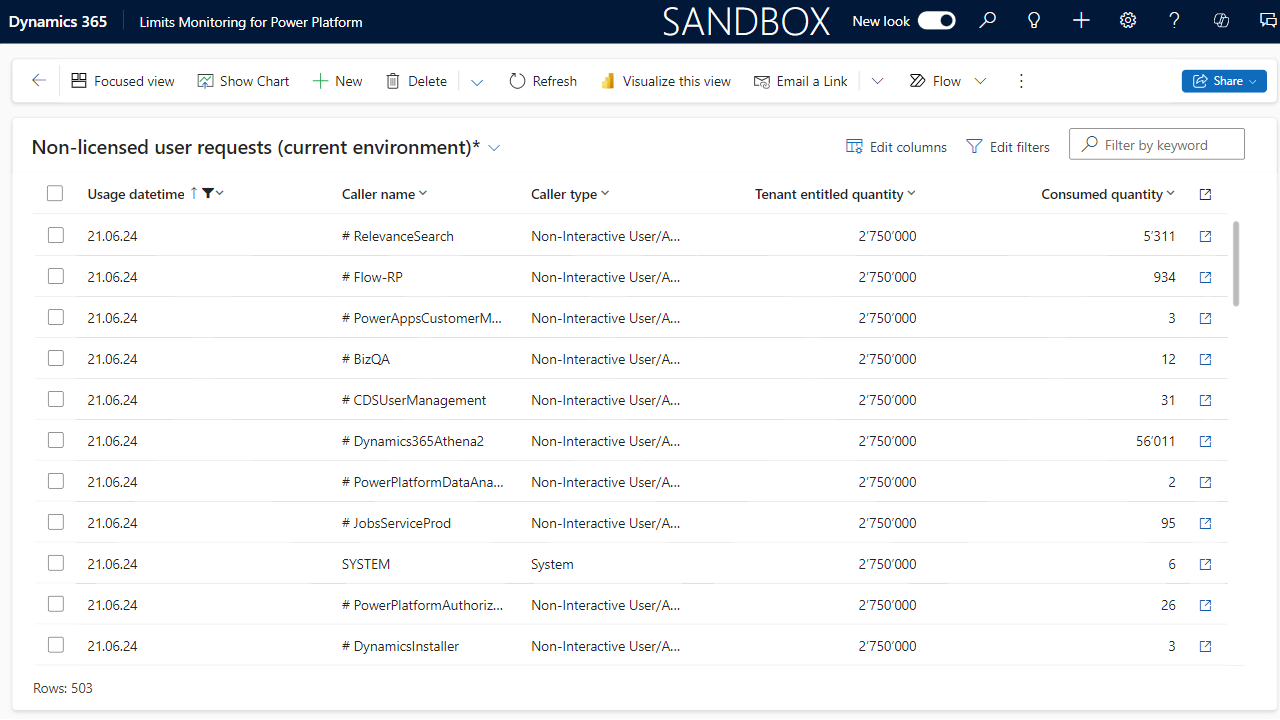The image size is (1280, 720).
Task: Click Delete in the command bar
Action: (416, 81)
